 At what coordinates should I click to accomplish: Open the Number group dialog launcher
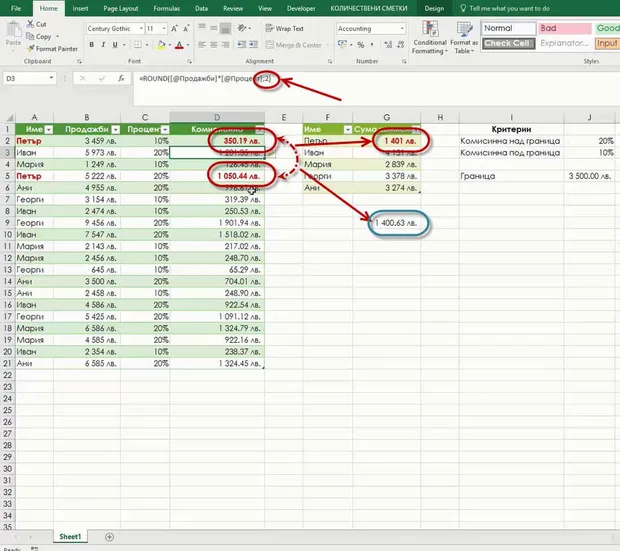click(404, 61)
